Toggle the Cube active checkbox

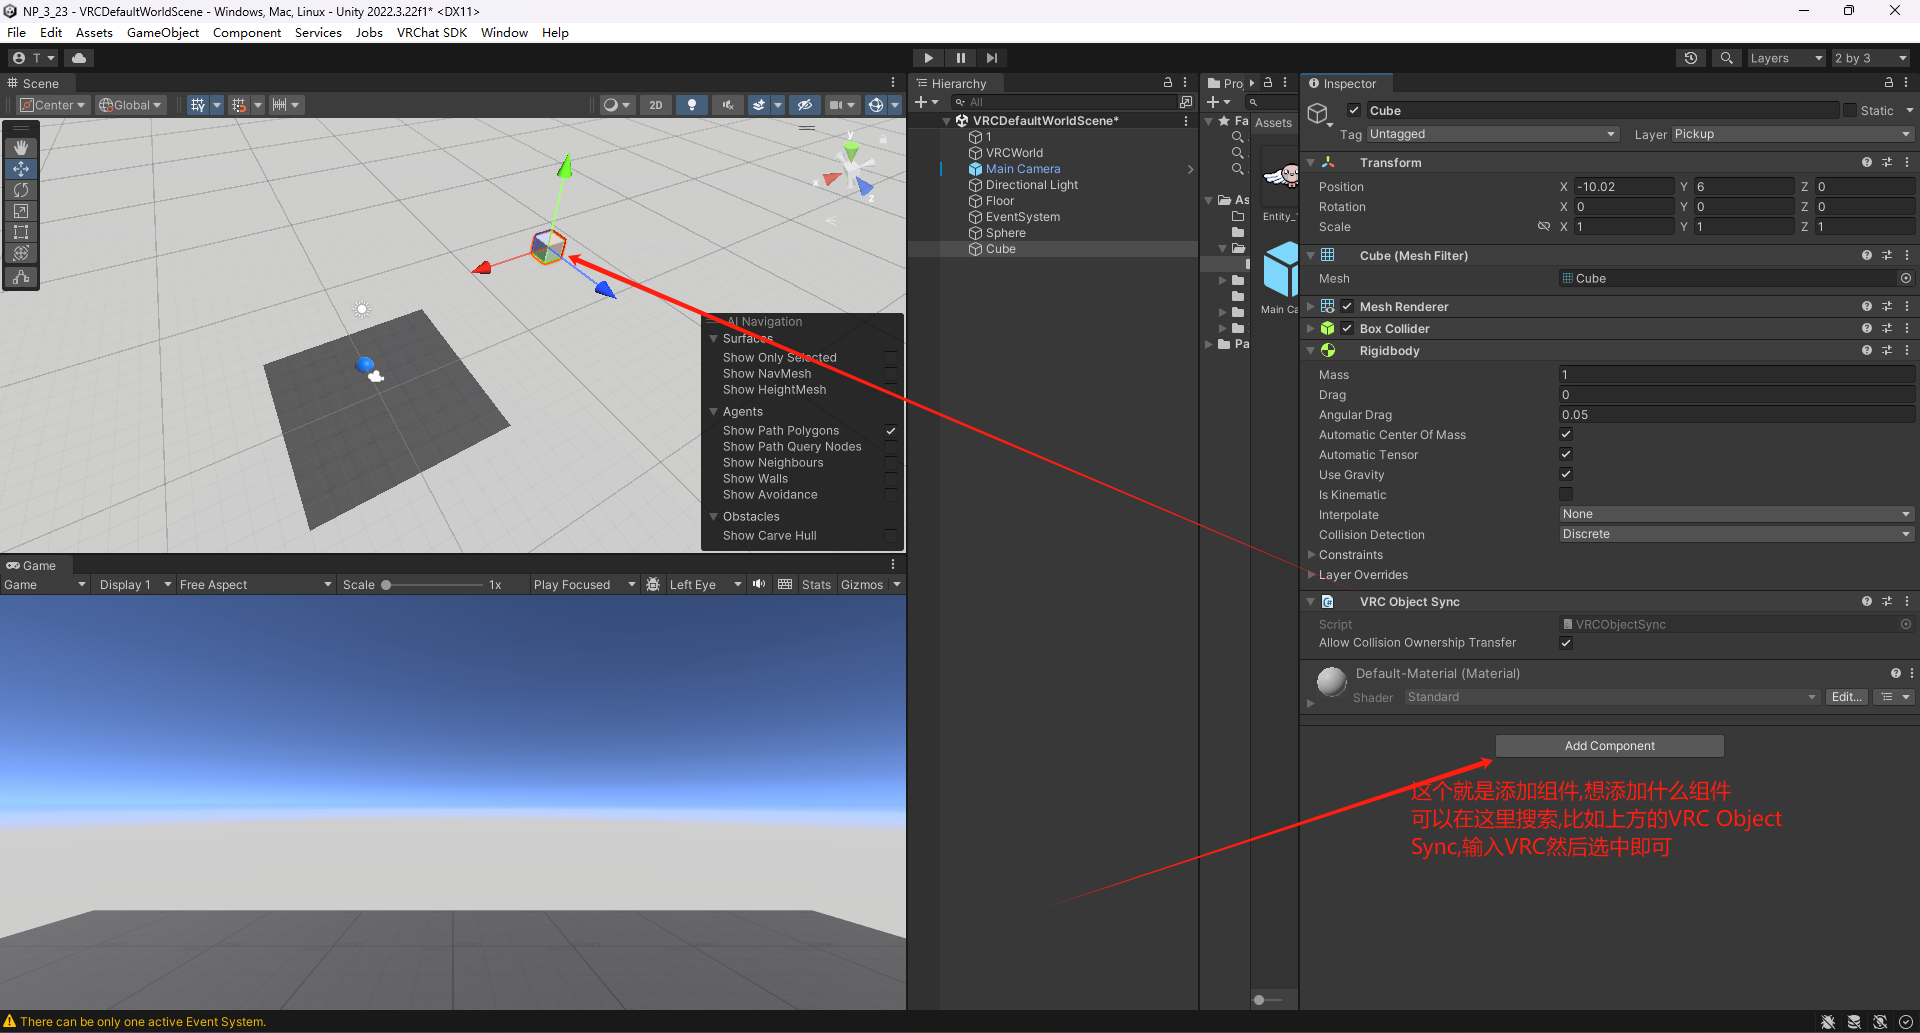point(1354,110)
